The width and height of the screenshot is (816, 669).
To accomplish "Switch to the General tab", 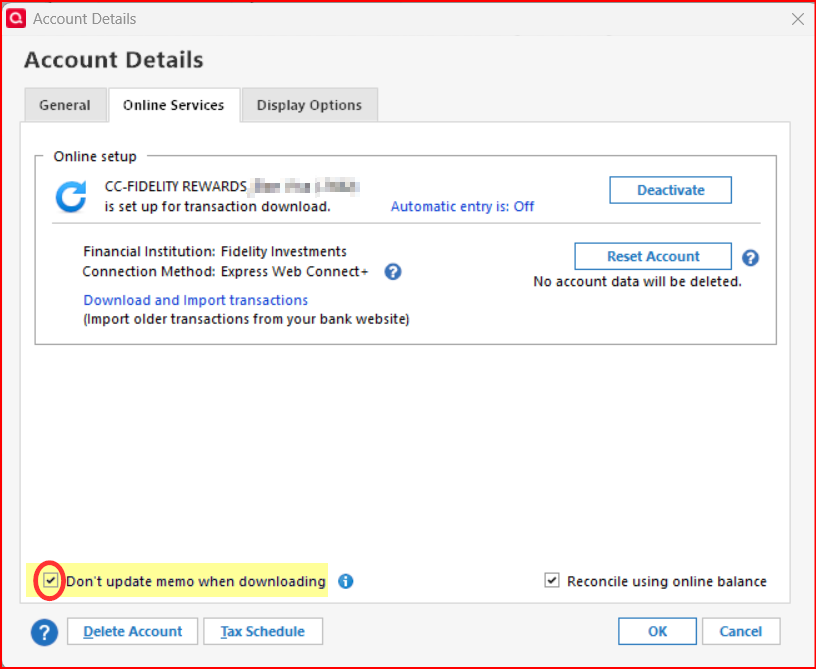I will [65, 105].
